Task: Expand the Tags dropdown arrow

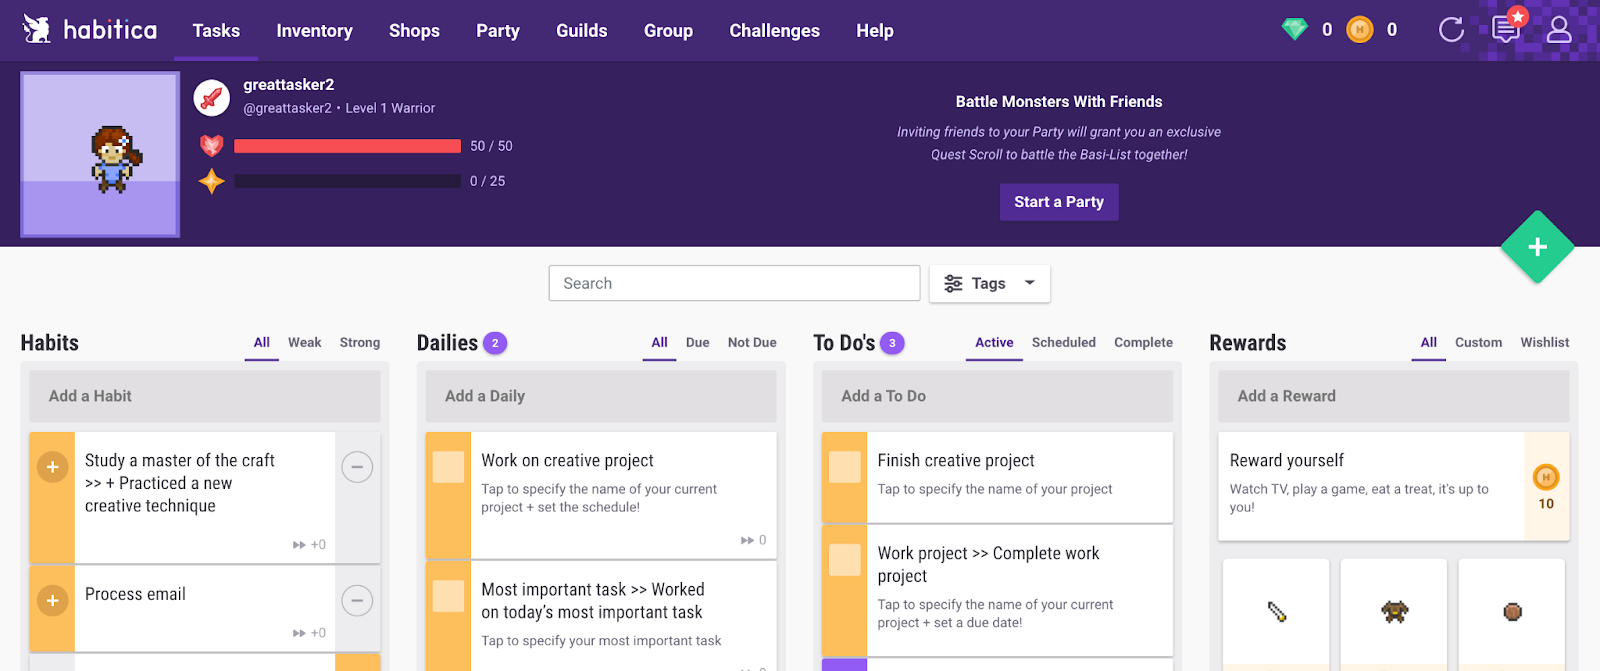Action: point(1030,283)
